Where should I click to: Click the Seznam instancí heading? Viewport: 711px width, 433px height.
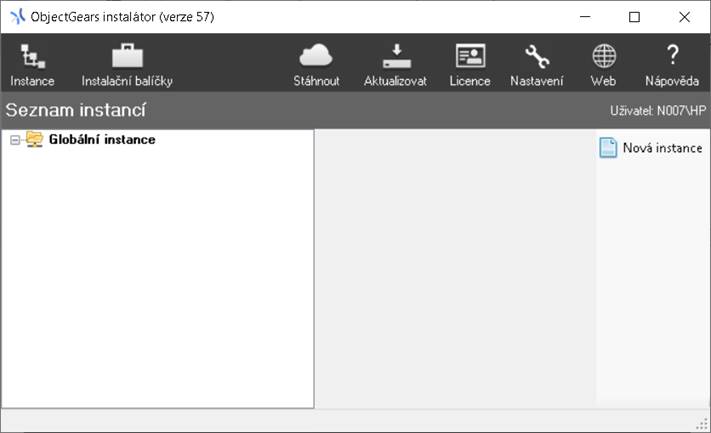point(76,110)
